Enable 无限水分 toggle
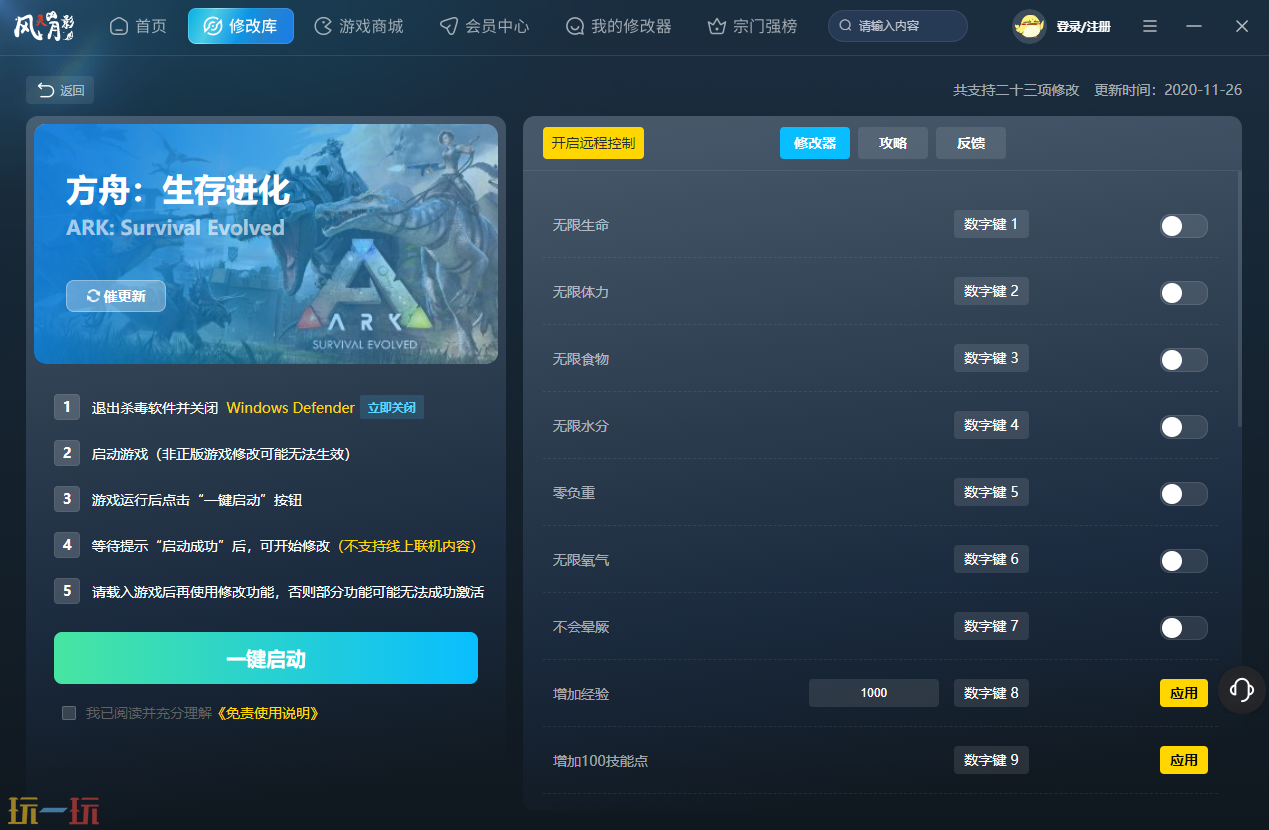This screenshot has width=1269, height=830. pos(1184,427)
